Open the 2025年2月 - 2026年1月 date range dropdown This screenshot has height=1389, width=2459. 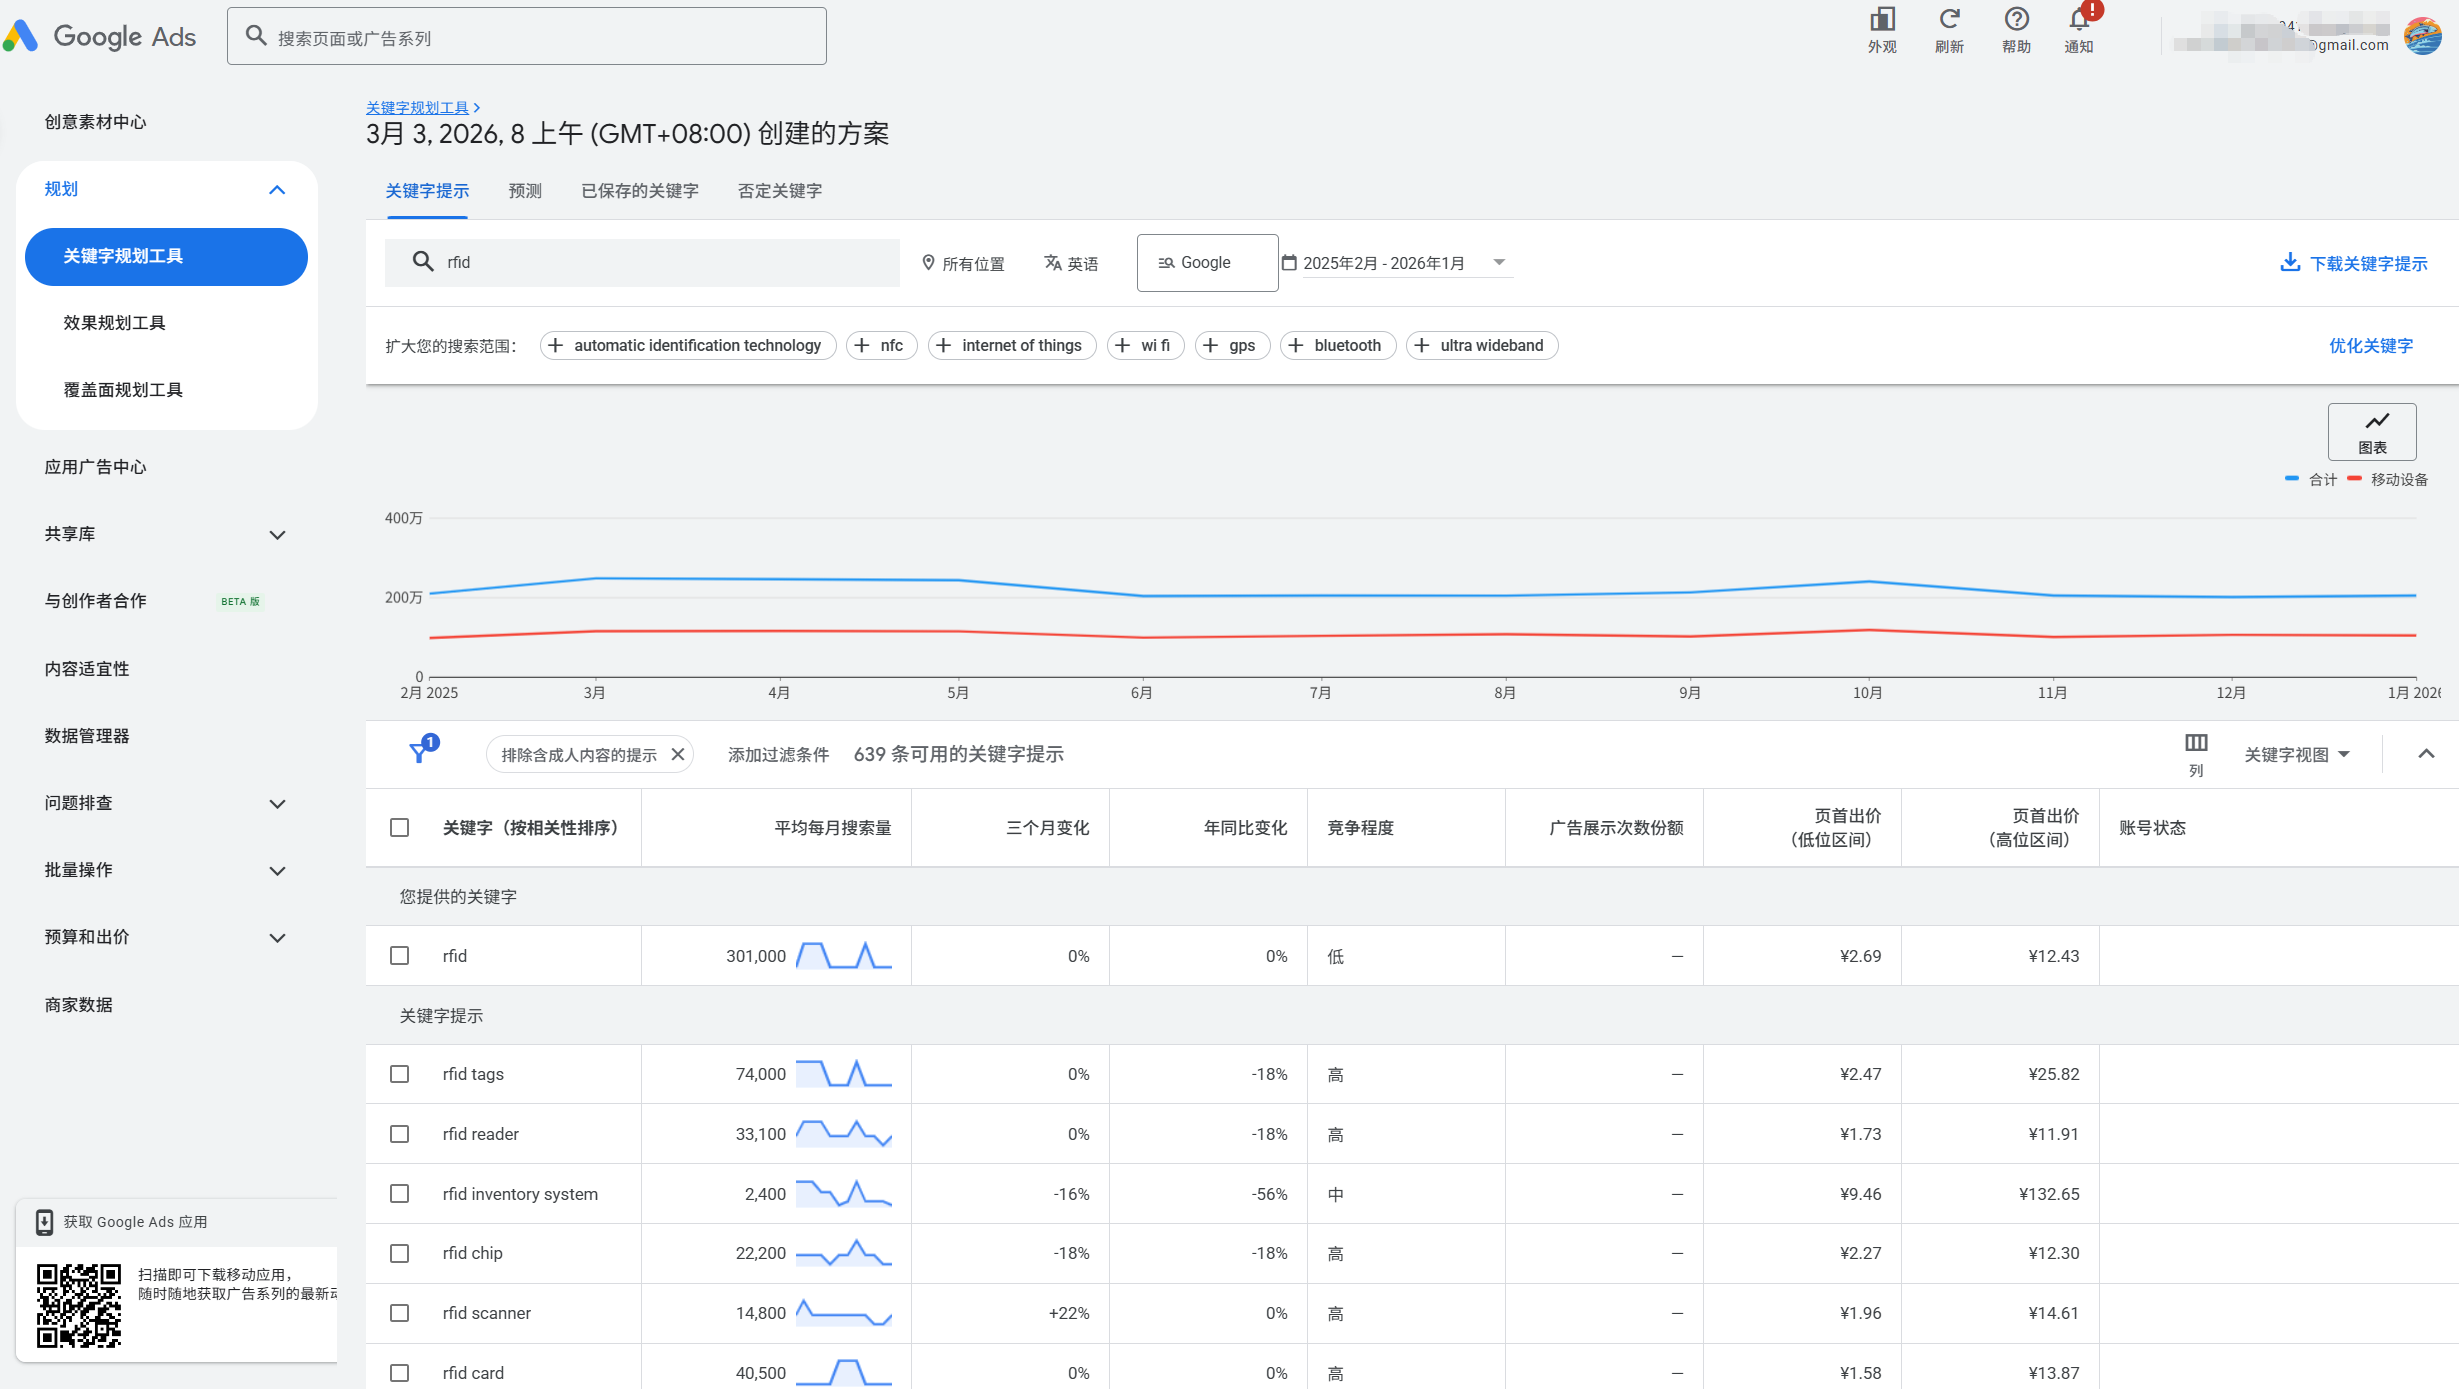(1396, 263)
